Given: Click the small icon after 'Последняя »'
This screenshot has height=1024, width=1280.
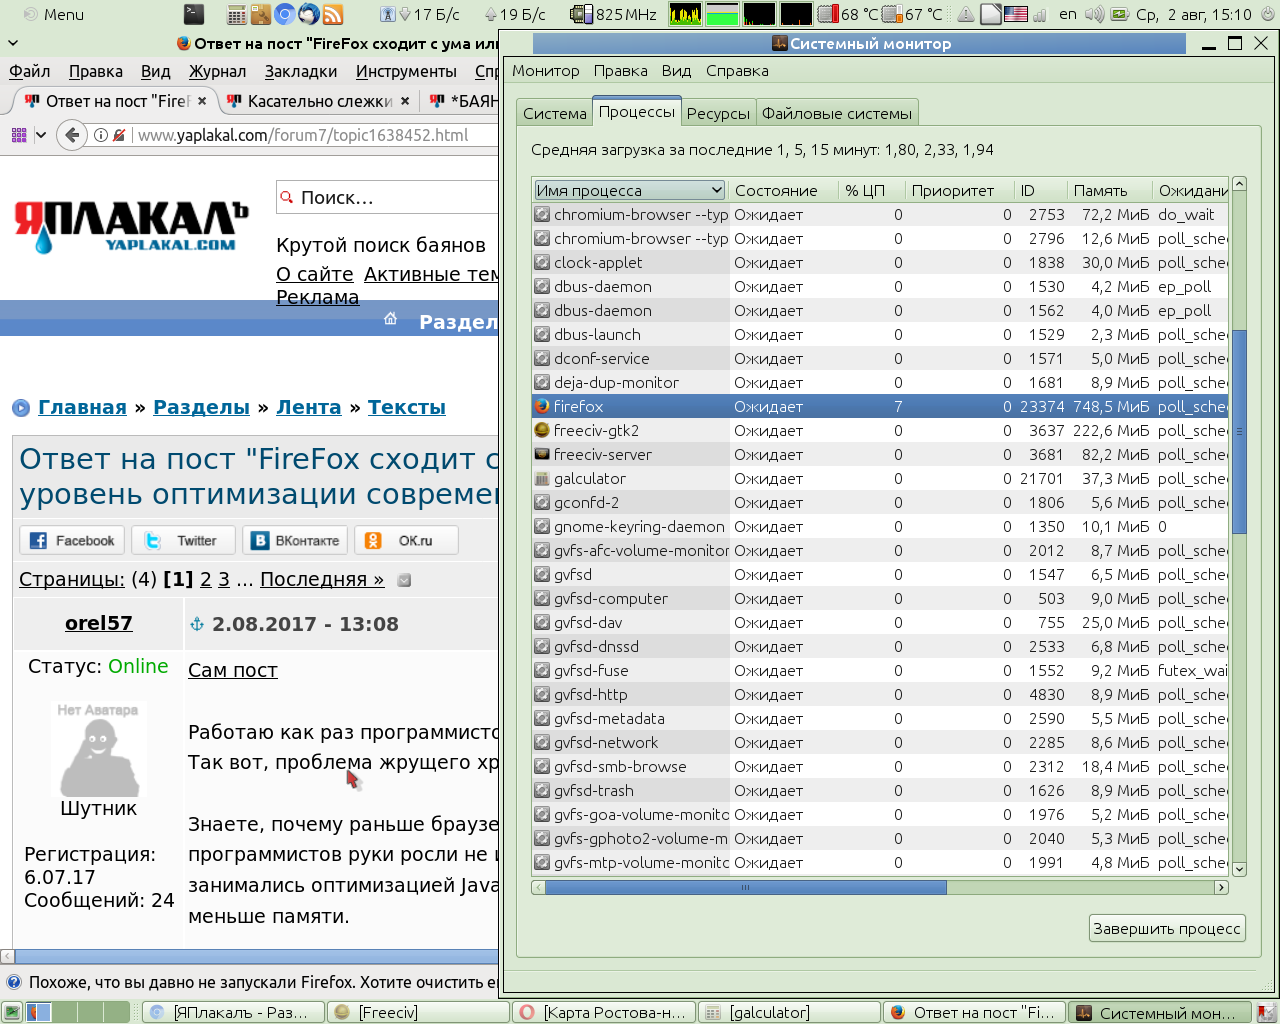Looking at the screenshot, I should coord(404,580).
